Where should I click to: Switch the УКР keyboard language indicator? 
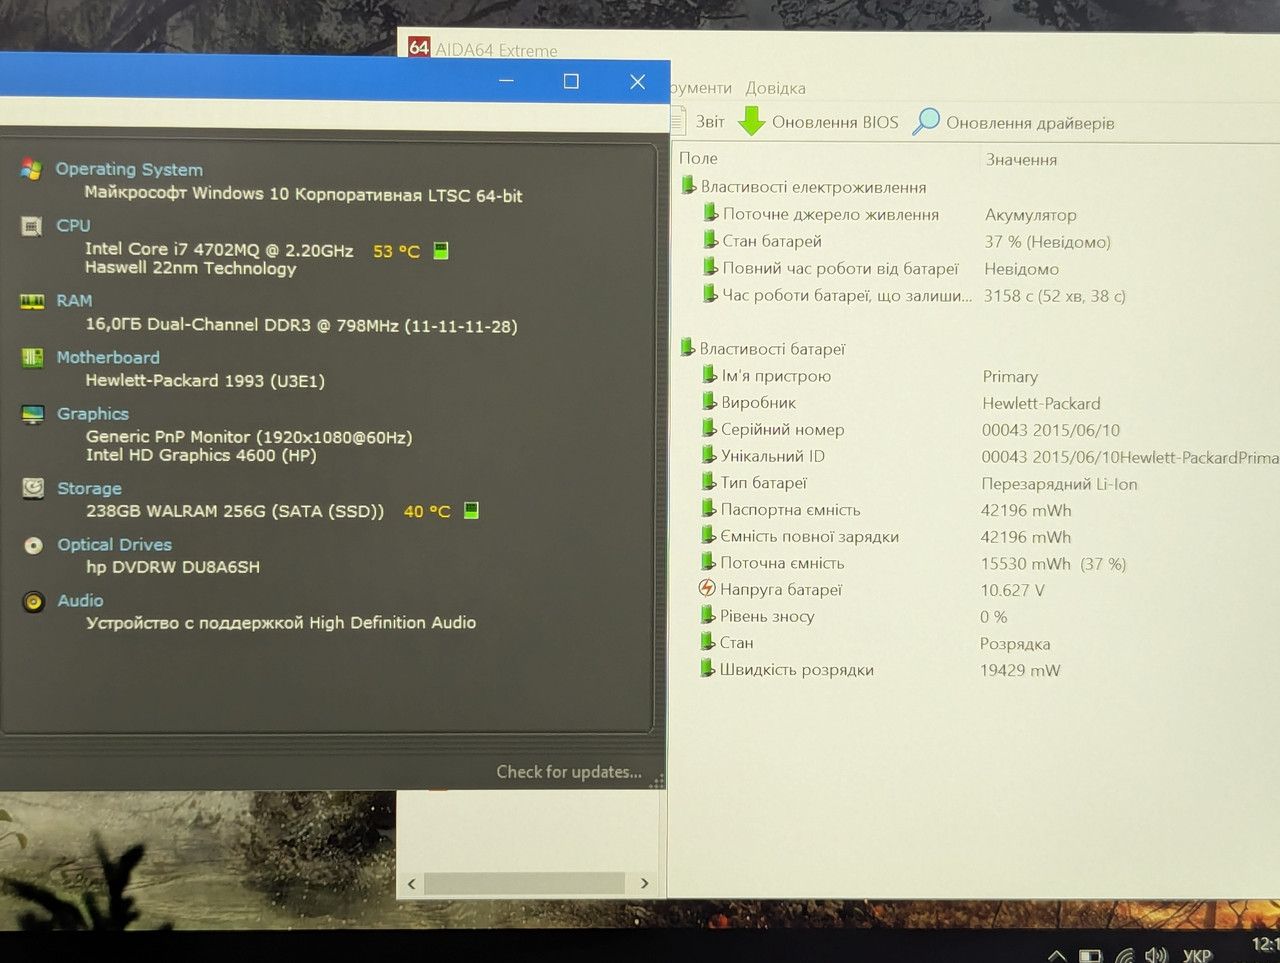click(1197, 955)
